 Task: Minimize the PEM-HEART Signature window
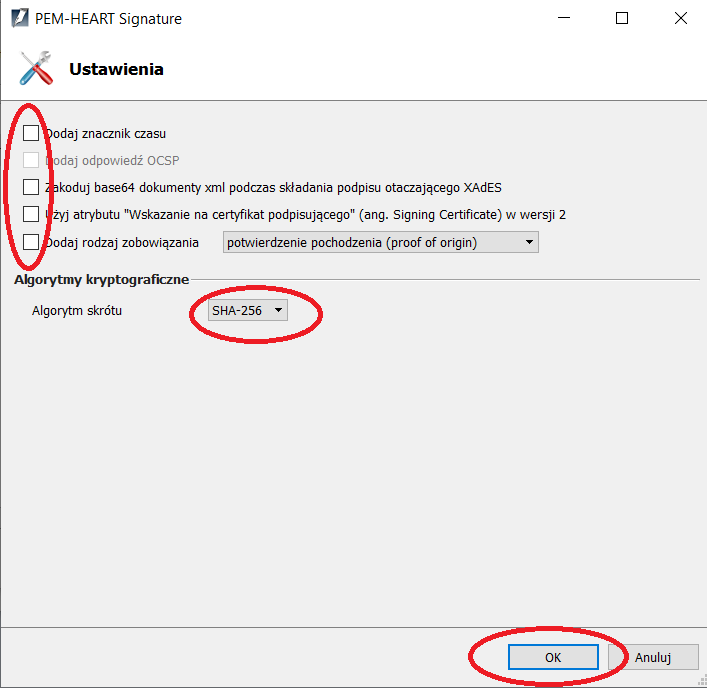(x=564, y=18)
